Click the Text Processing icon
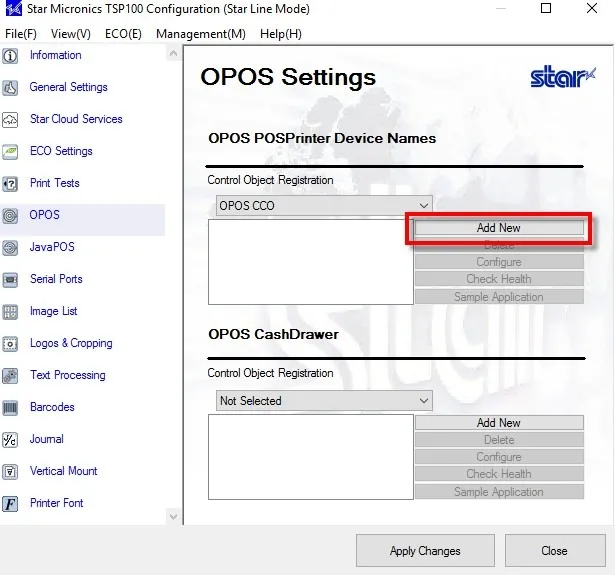The height and width of the screenshot is (575, 615). 10,376
